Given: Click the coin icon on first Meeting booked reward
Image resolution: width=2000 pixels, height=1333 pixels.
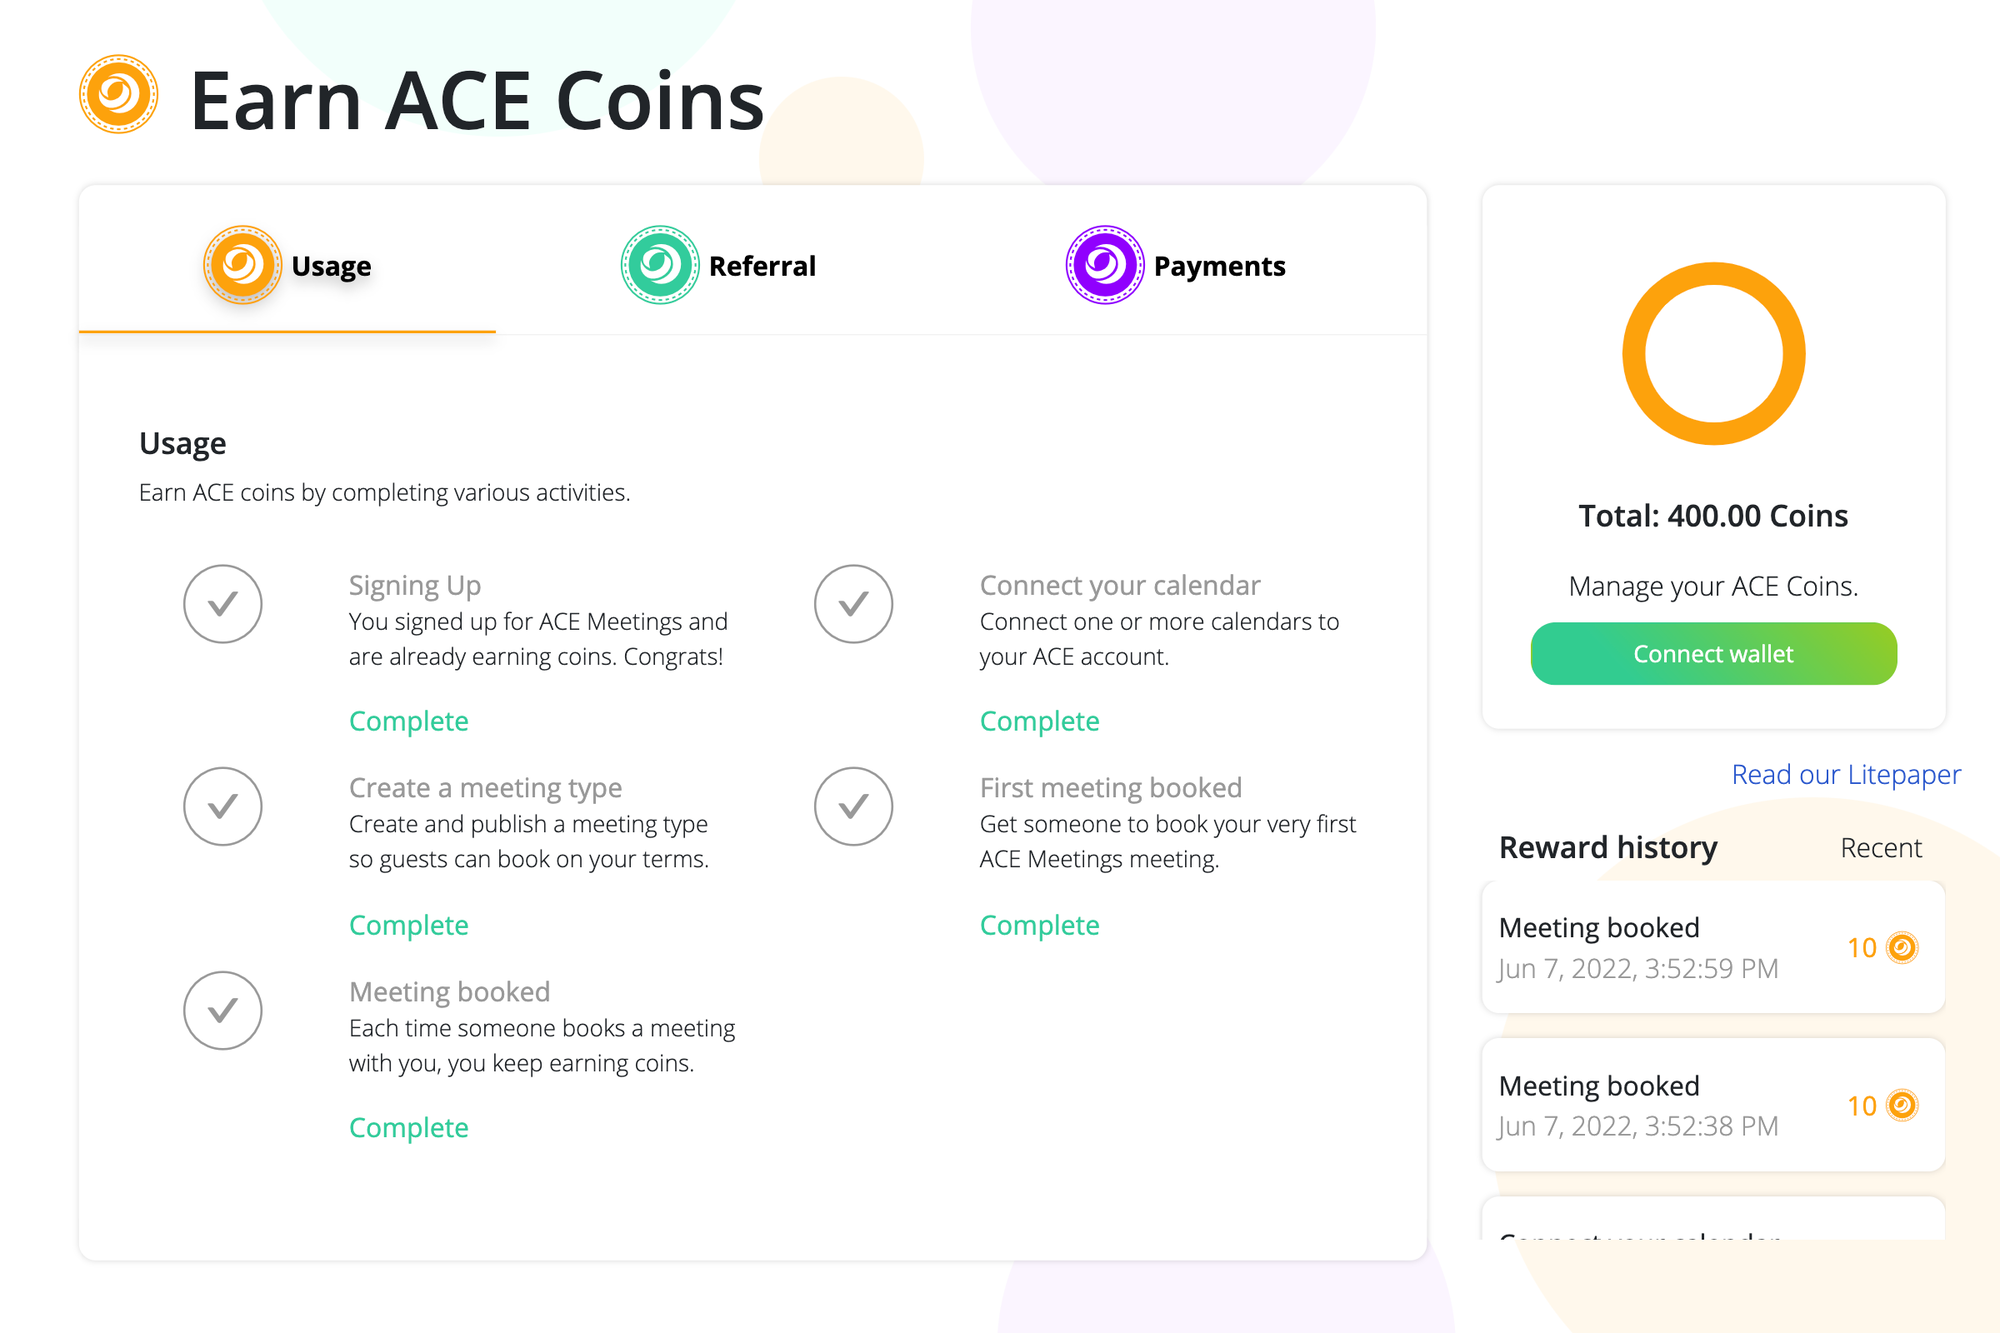Looking at the screenshot, I should (x=1902, y=947).
